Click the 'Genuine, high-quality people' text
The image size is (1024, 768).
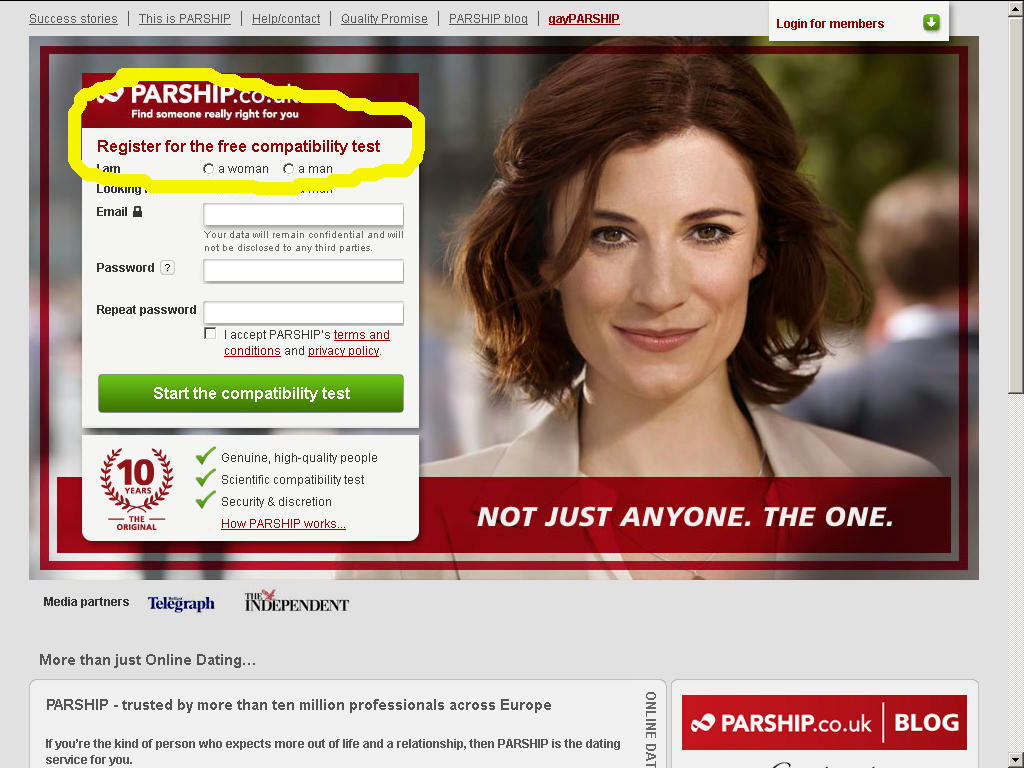299,458
